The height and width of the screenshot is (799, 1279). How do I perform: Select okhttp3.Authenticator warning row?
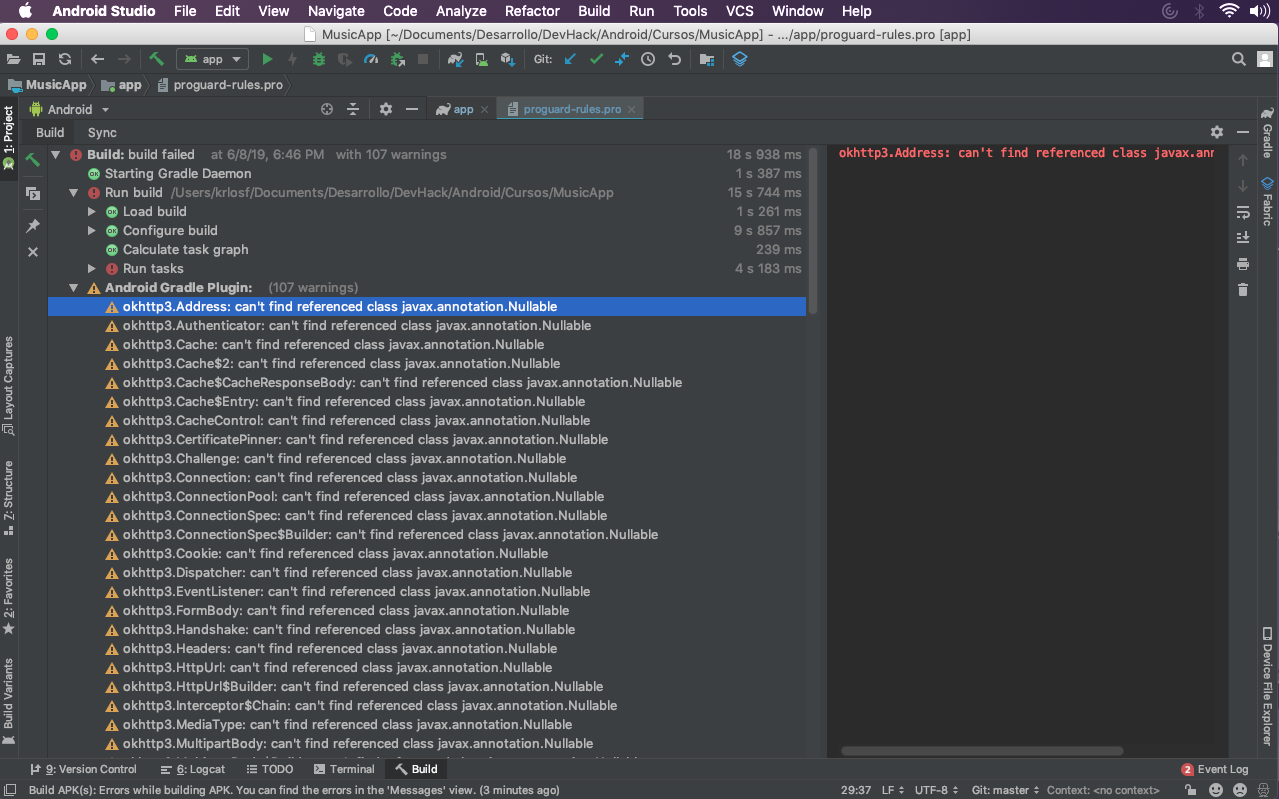(x=427, y=326)
